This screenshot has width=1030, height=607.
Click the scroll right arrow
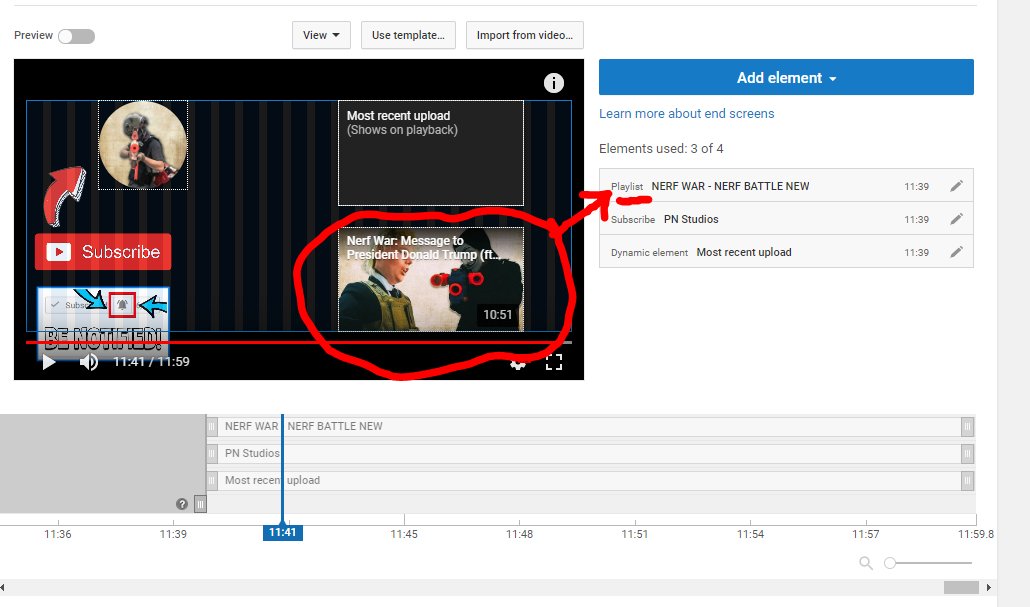[x=989, y=587]
